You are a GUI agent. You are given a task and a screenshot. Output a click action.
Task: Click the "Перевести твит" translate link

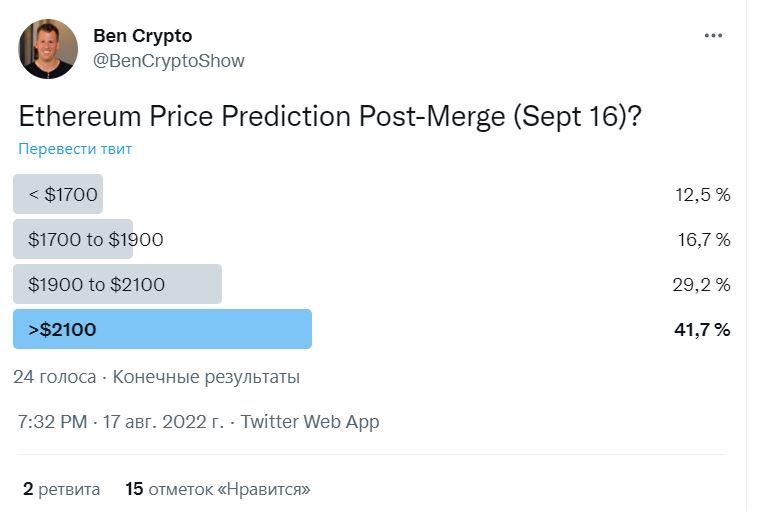click(x=75, y=149)
